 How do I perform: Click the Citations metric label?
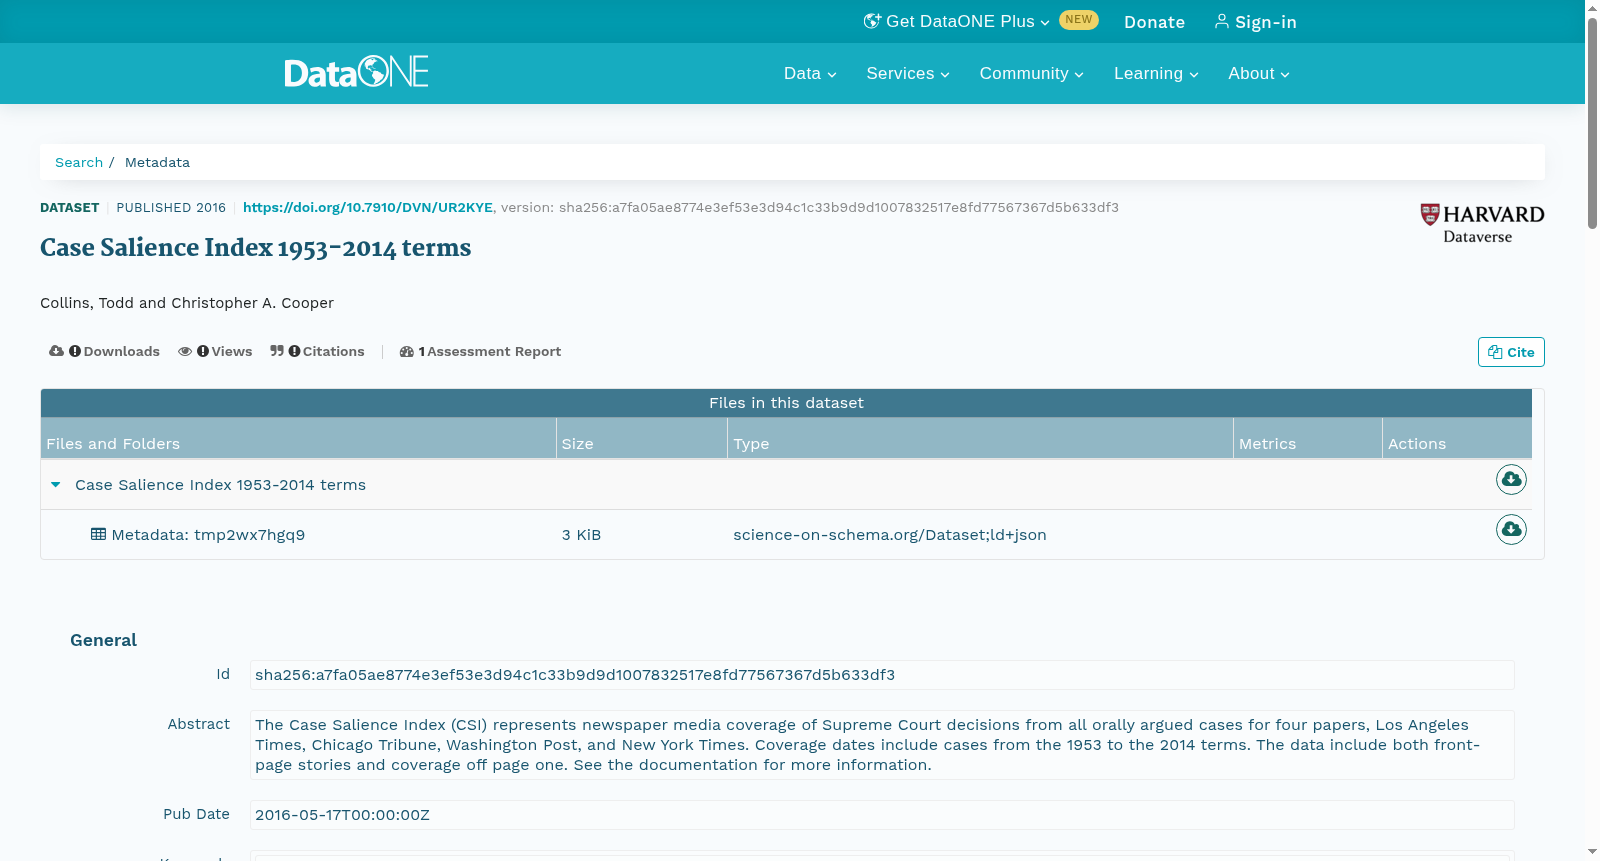pos(334,351)
